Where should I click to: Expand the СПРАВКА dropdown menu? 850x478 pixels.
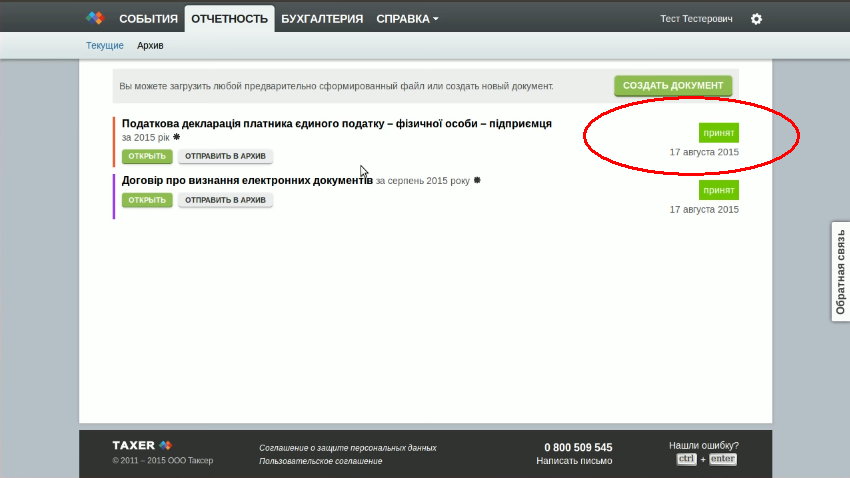pyautogui.click(x=407, y=19)
